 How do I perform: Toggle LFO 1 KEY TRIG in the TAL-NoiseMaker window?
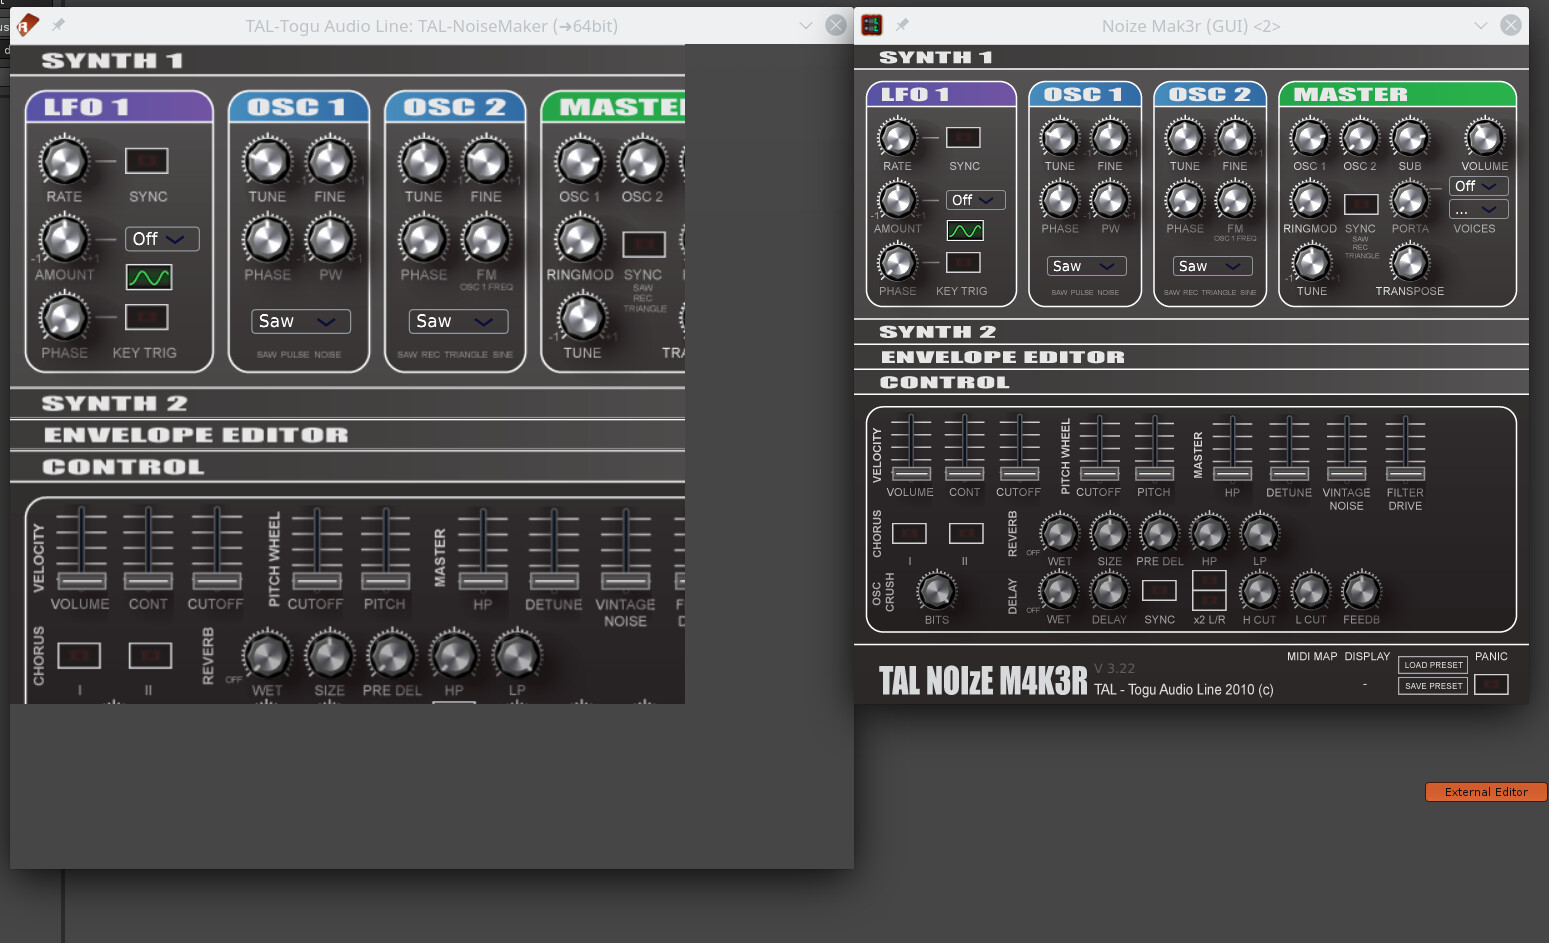click(147, 317)
